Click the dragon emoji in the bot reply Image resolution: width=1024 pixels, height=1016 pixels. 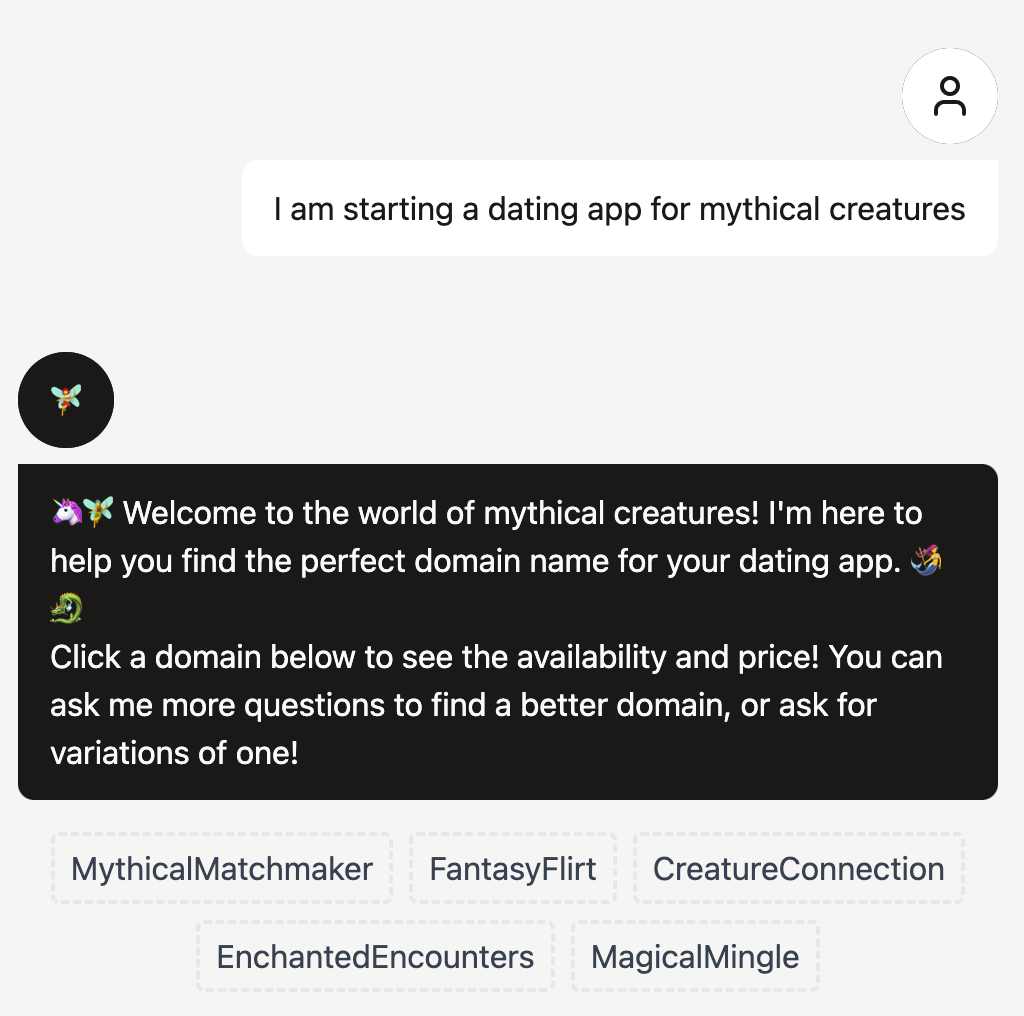click(x=66, y=608)
